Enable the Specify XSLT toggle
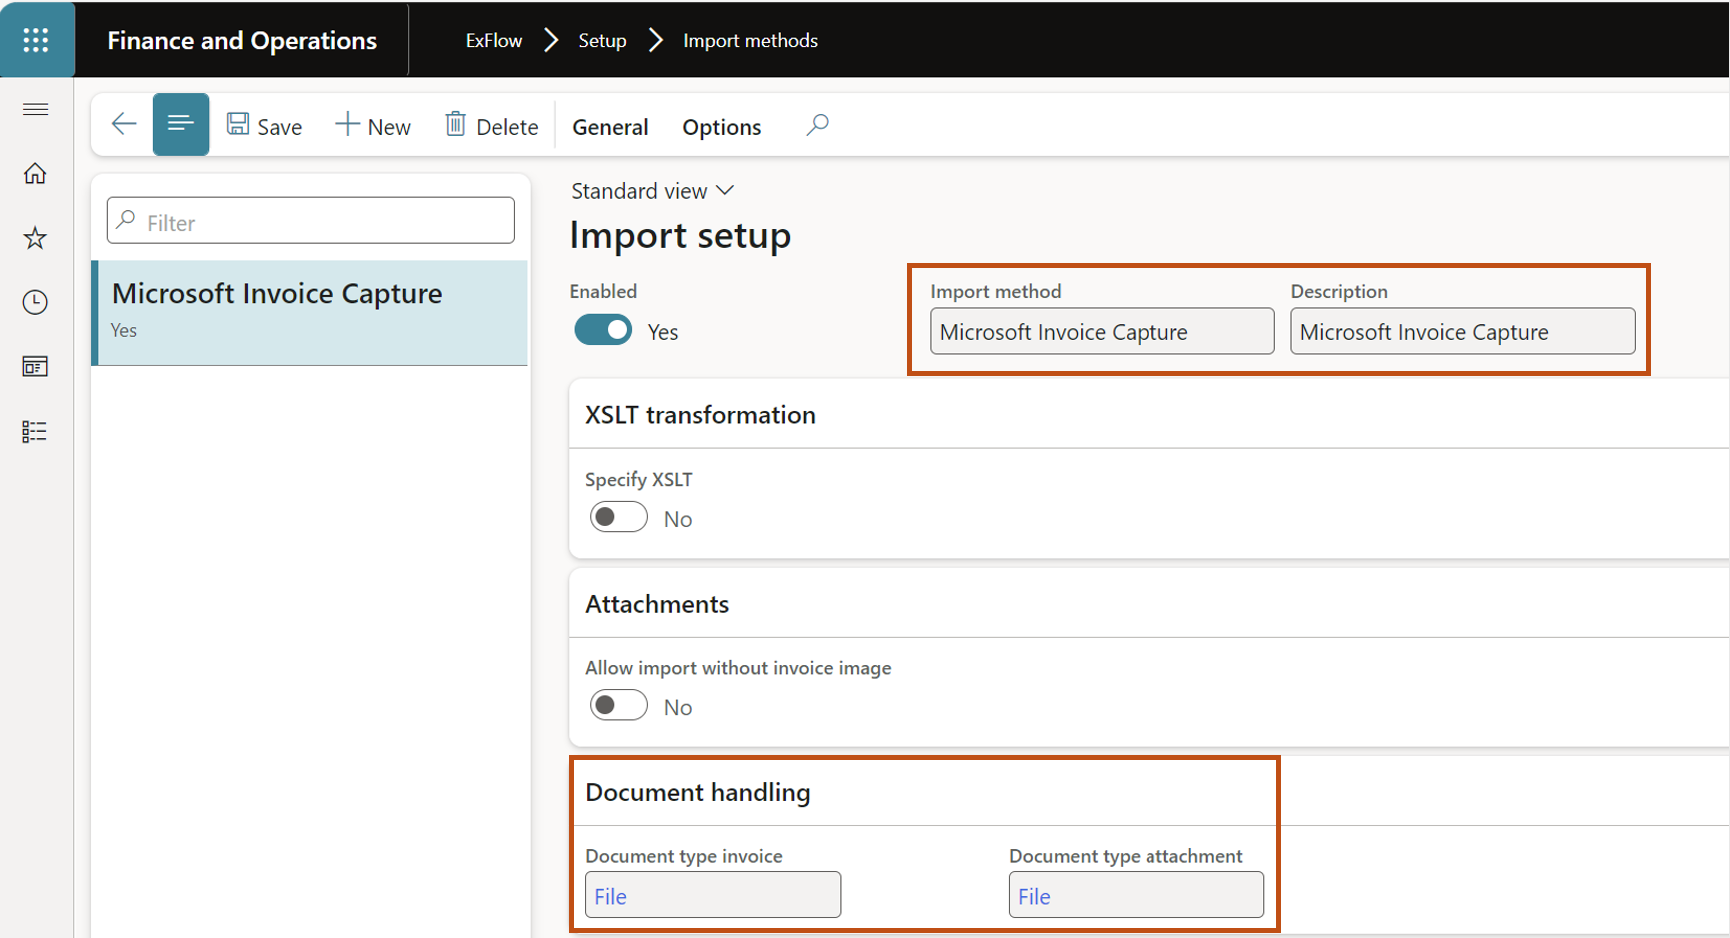Image resolution: width=1730 pixels, height=938 pixels. point(618,518)
